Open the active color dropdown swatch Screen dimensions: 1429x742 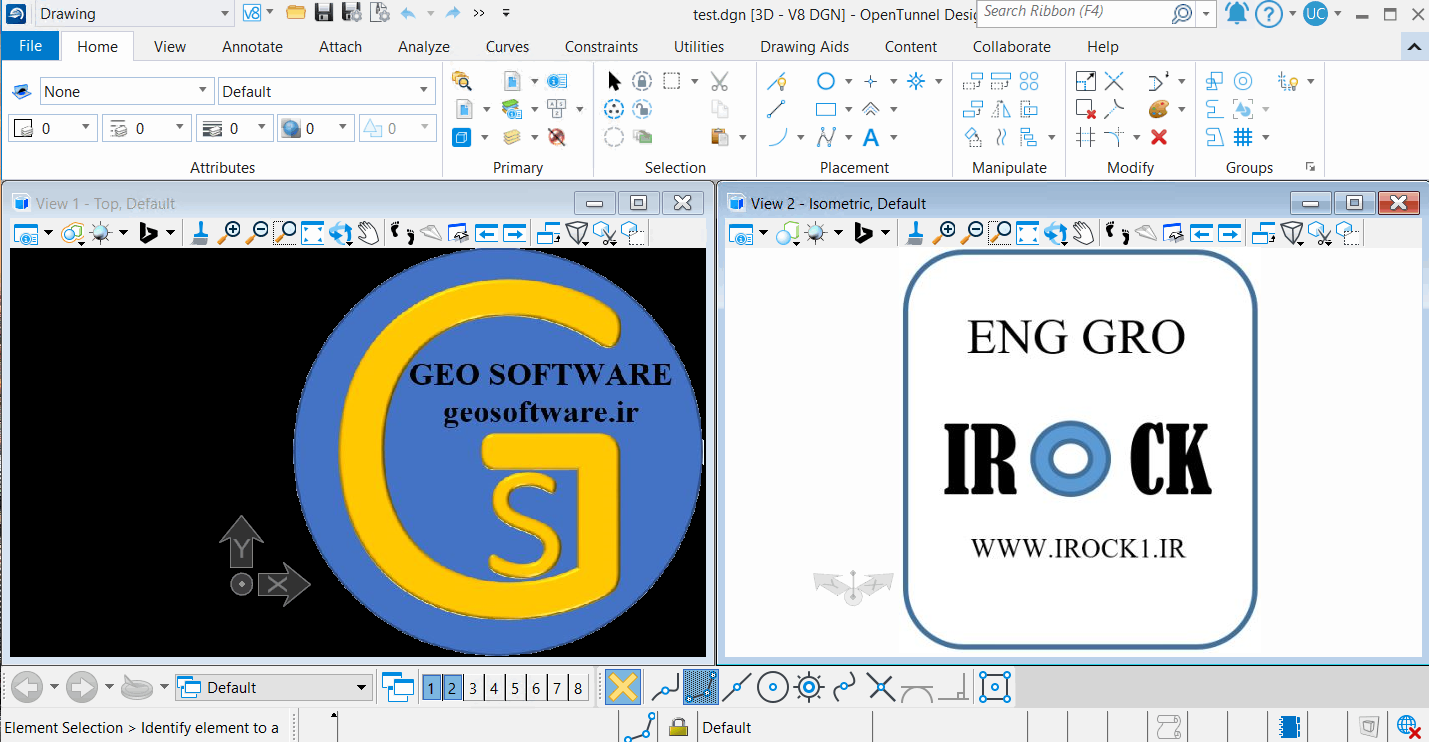(53, 128)
